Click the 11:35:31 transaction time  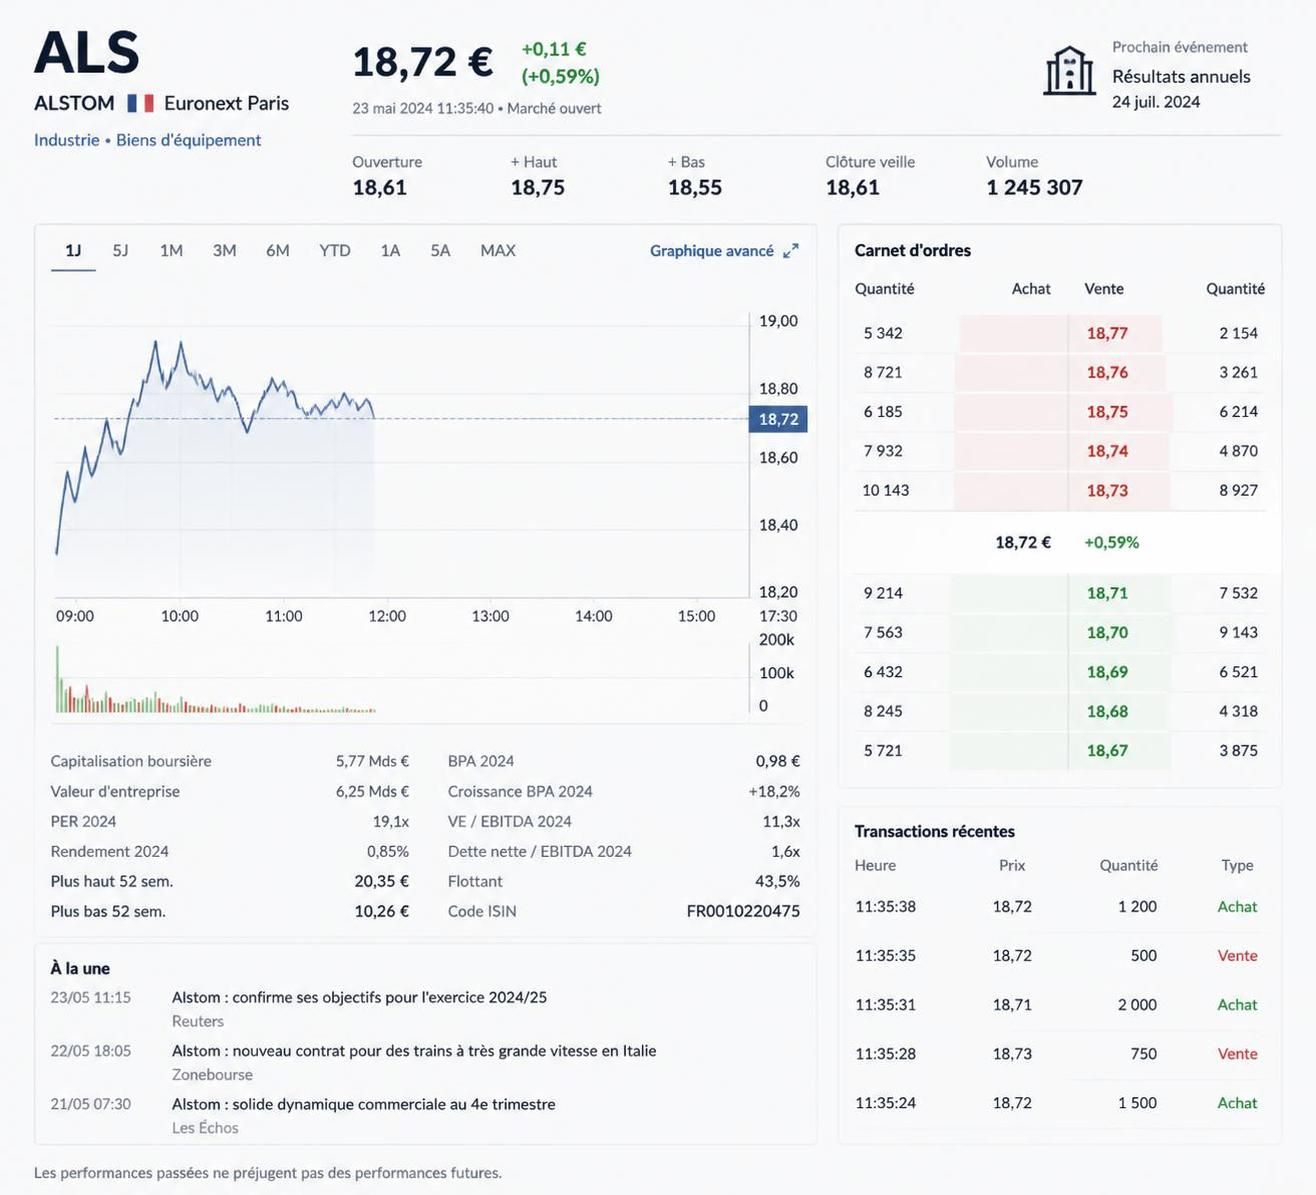[x=885, y=1004]
